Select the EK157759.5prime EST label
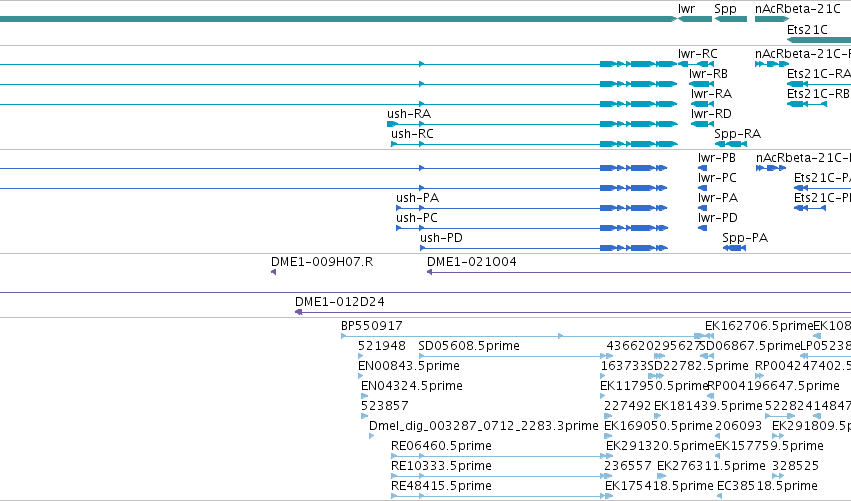 point(769,446)
